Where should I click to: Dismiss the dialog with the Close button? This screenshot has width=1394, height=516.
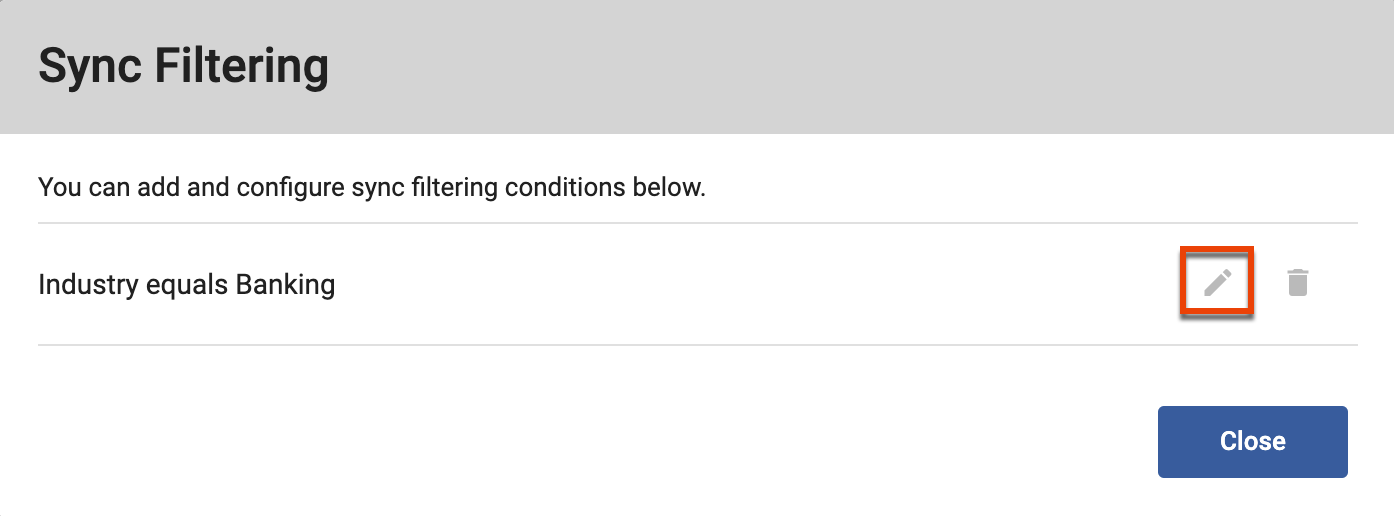(x=1252, y=441)
